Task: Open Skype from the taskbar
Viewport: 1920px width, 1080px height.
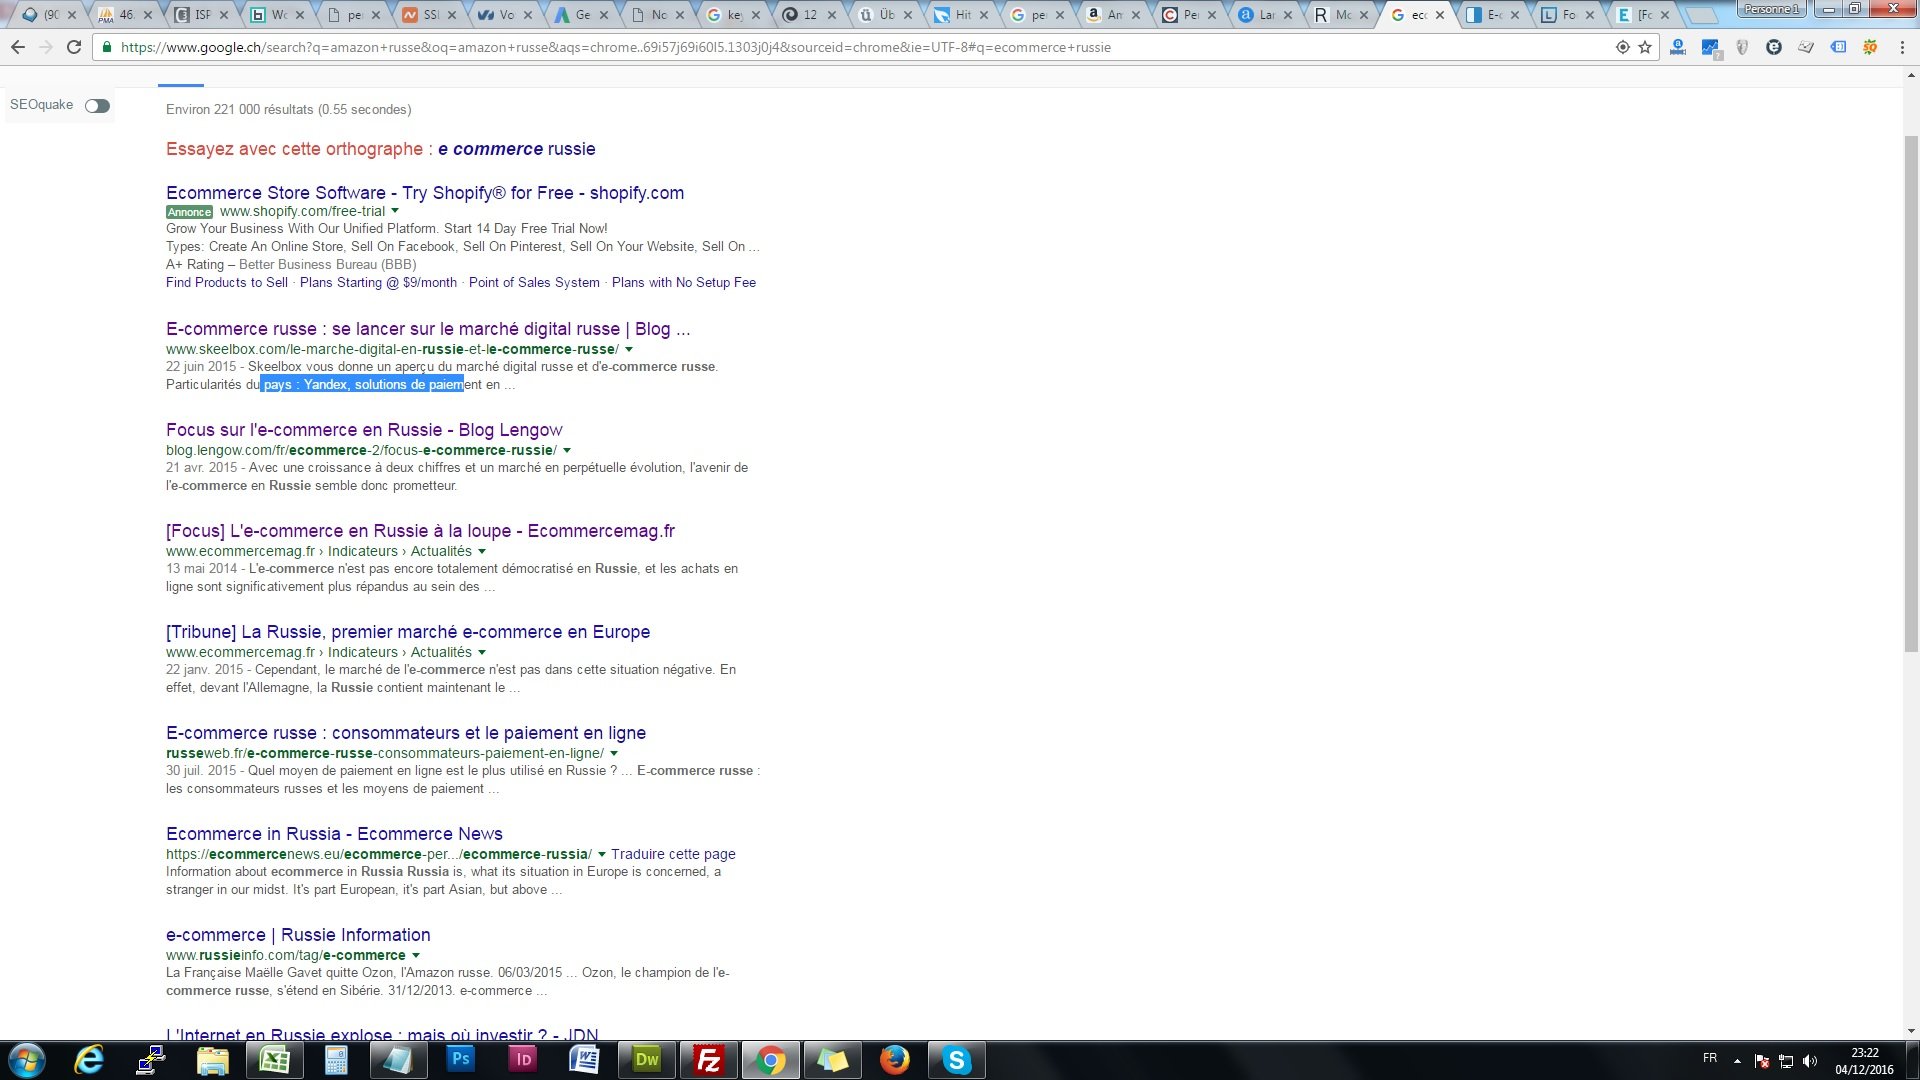Action: 956,1060
